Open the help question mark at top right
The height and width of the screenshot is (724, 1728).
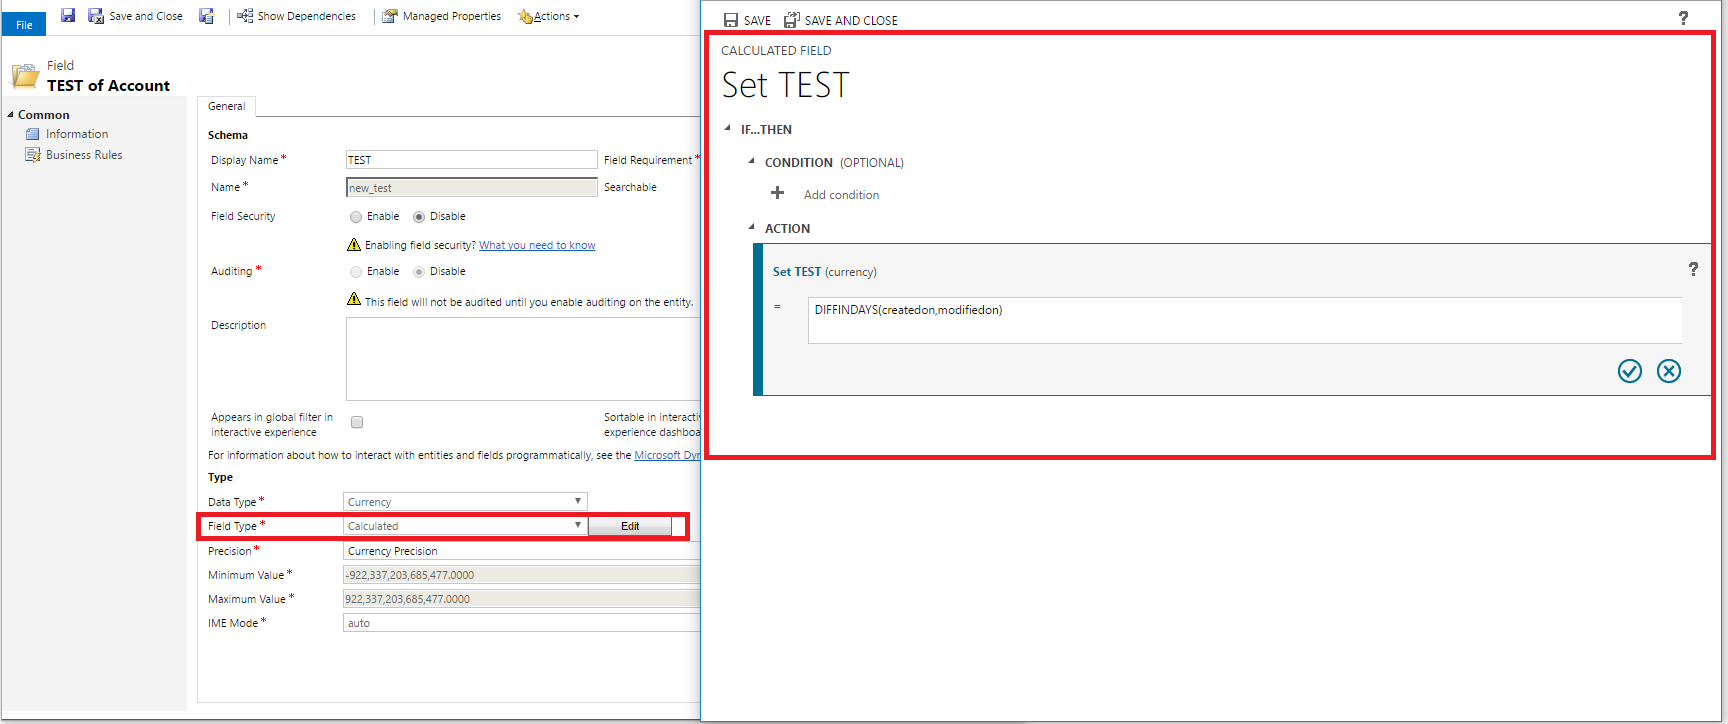click(1683, 18)
